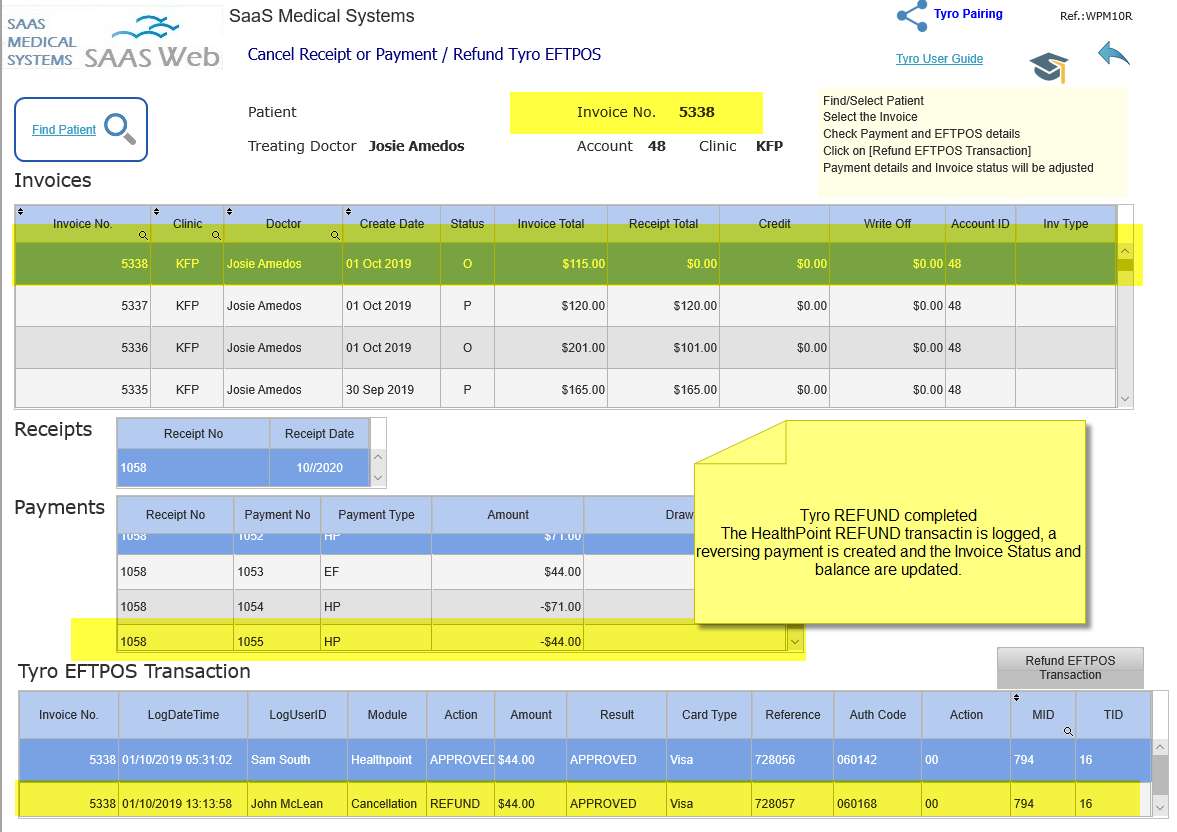Click the Invoices table scroll down arrow
The width and height of the screenshot is (1177, 832).
(1124, 399)
